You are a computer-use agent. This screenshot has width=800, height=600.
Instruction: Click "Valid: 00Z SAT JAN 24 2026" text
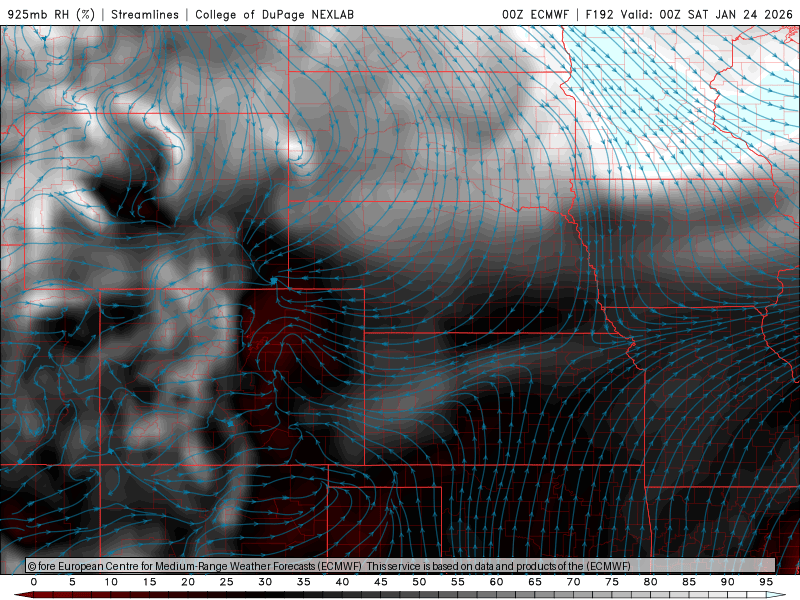pyautogui.click(x=707, y=14)
